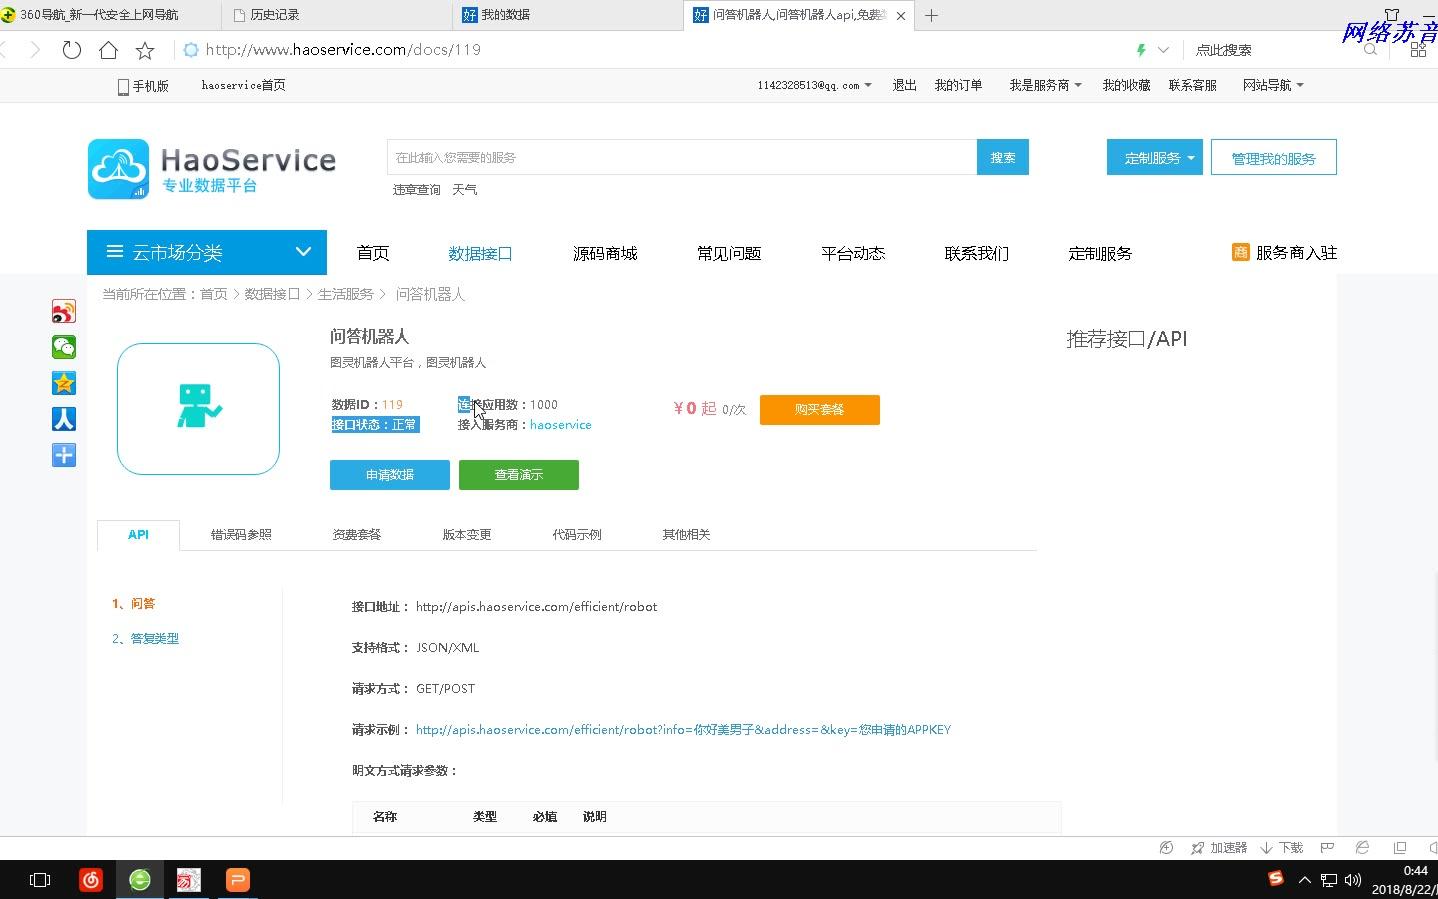
Task: Show hidden system tray icons
Action: pyautogui.click(x=1304, y=880)
